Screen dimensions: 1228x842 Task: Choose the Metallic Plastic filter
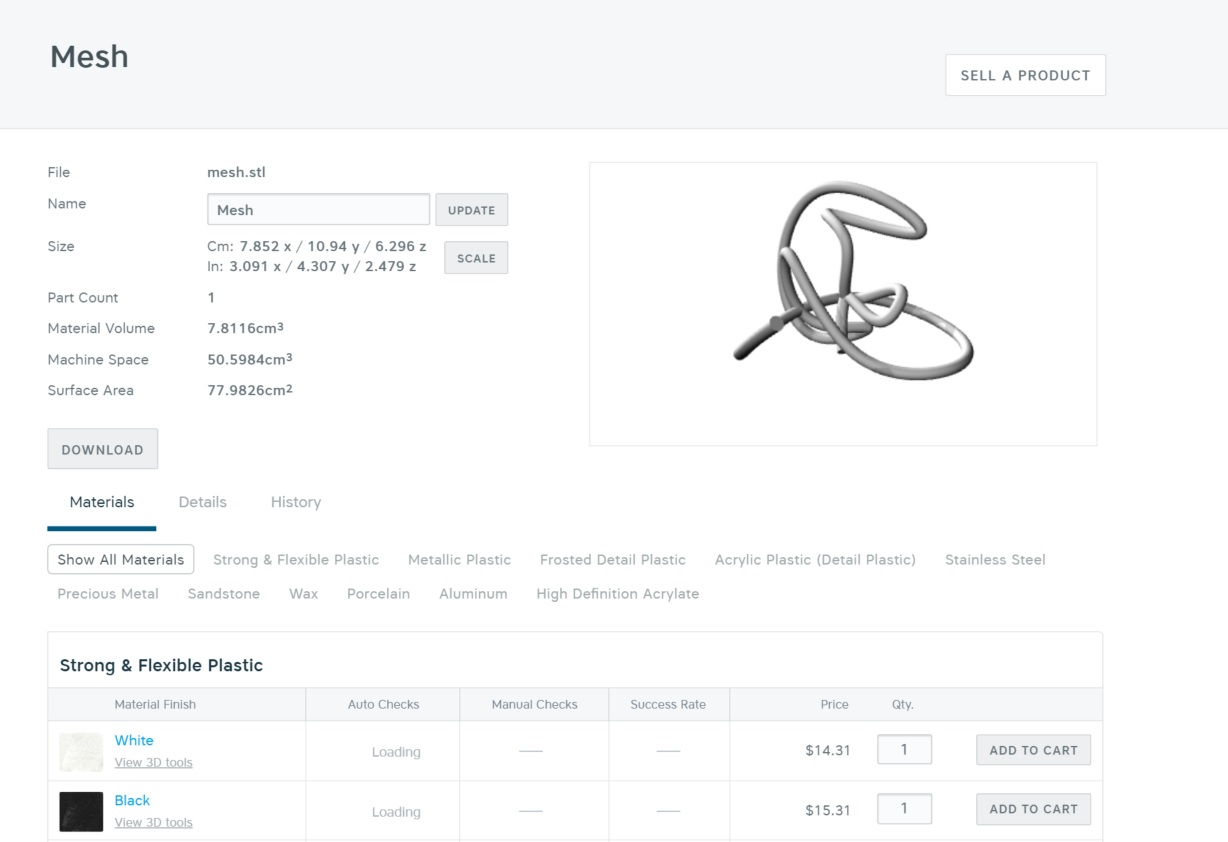[459, 560]
